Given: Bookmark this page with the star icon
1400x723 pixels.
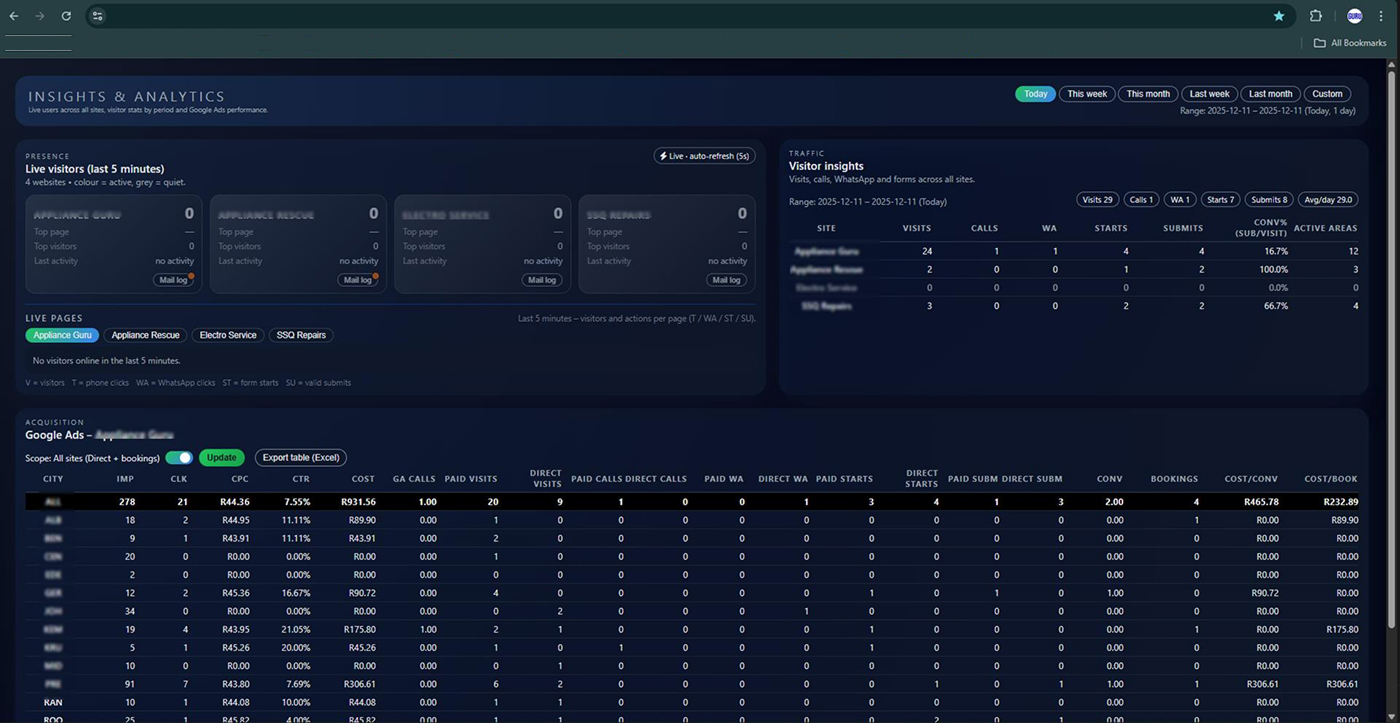Looking at the screenshot, I should click(x=1279, y=16).
